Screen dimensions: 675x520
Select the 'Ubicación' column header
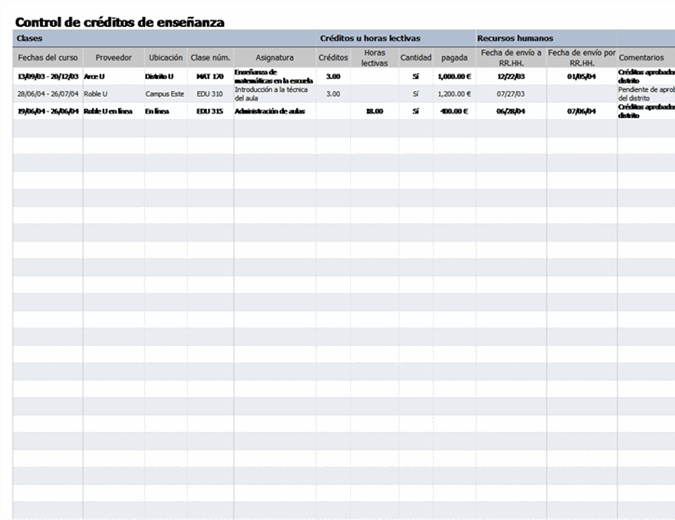pyautogui.click(x=165, y=58)
